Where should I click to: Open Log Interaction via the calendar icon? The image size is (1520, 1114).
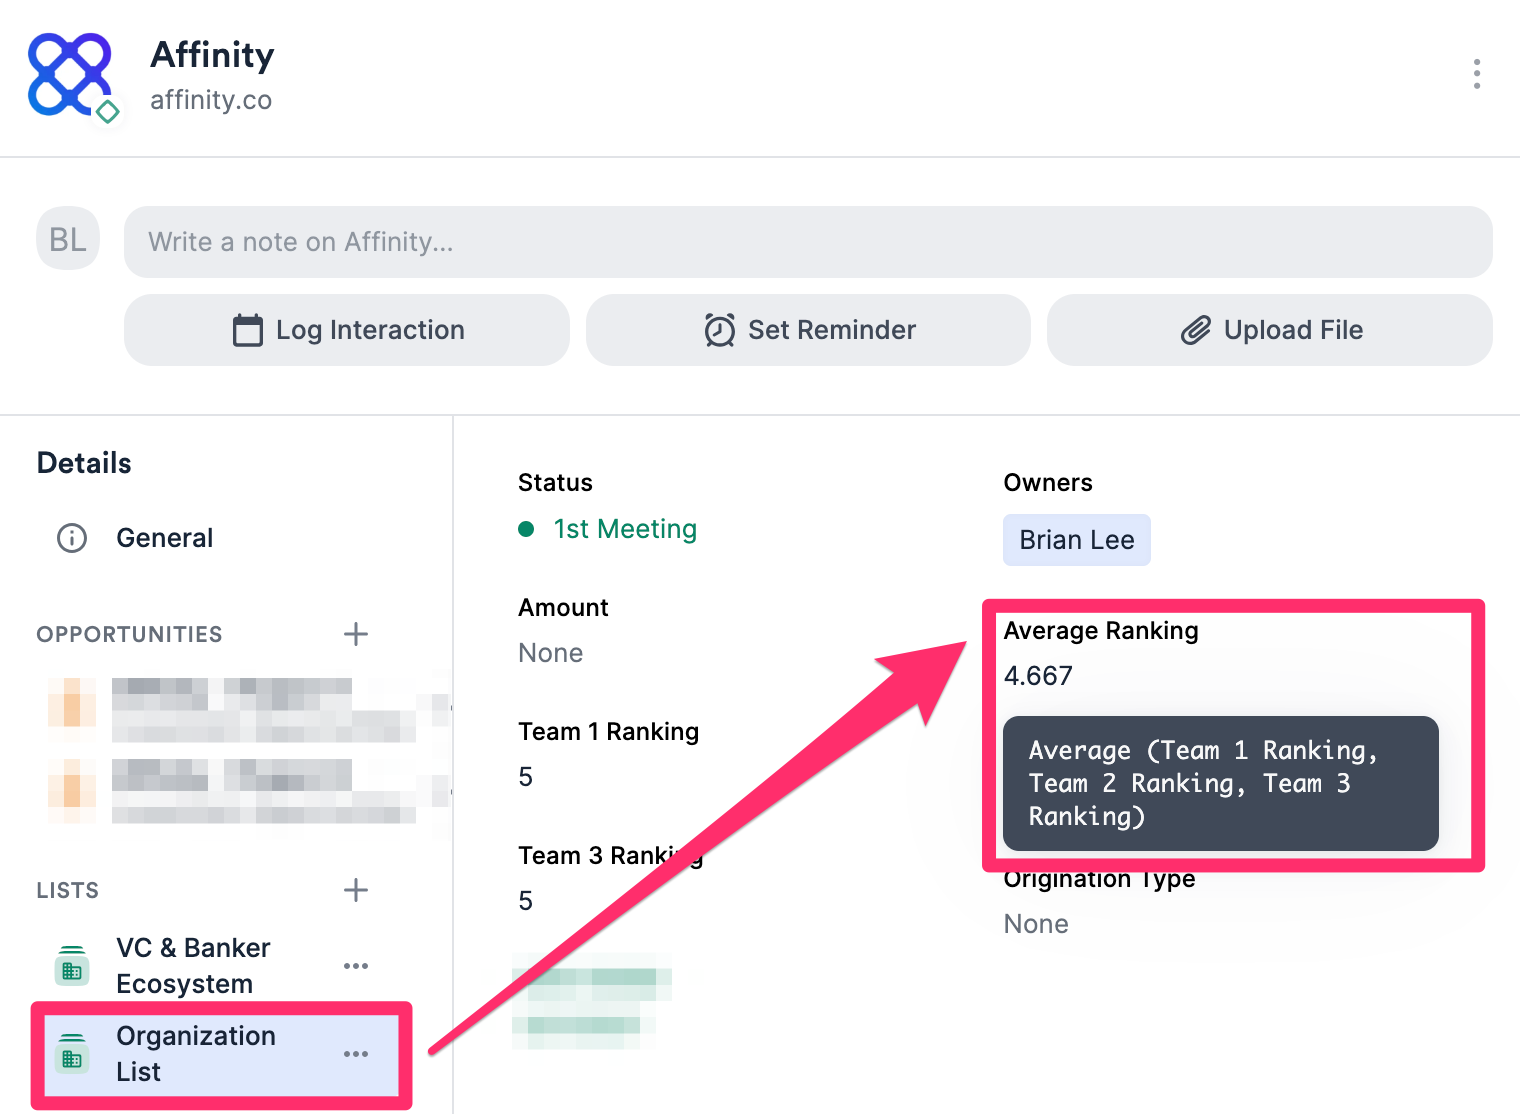(x=248, y=330)
